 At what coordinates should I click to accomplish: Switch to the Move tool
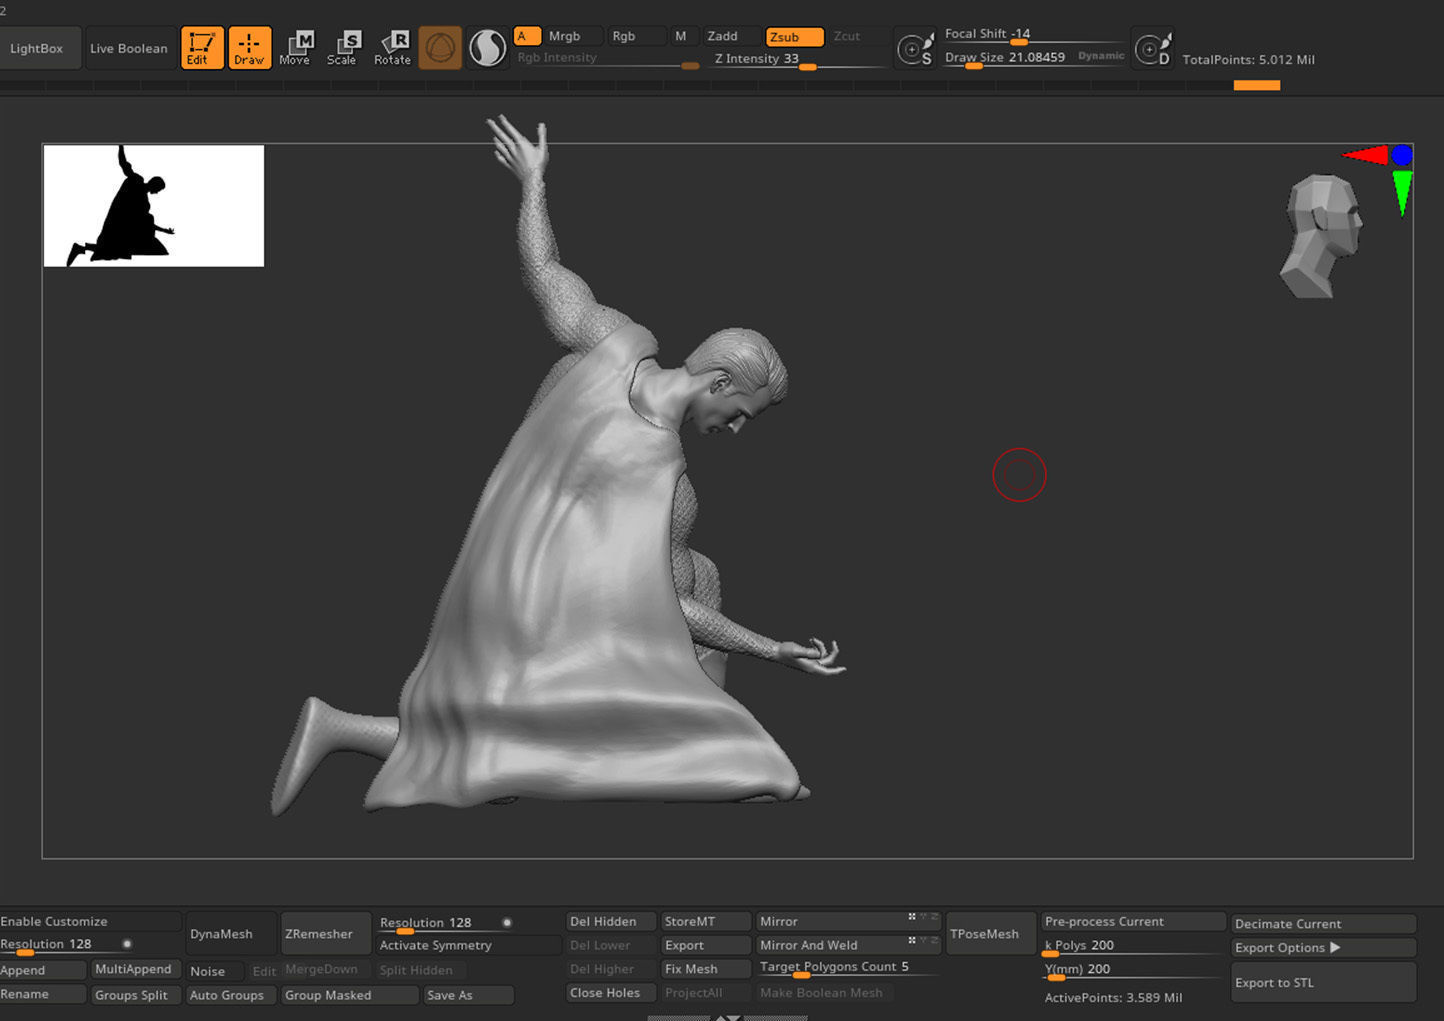coord(295,48)
